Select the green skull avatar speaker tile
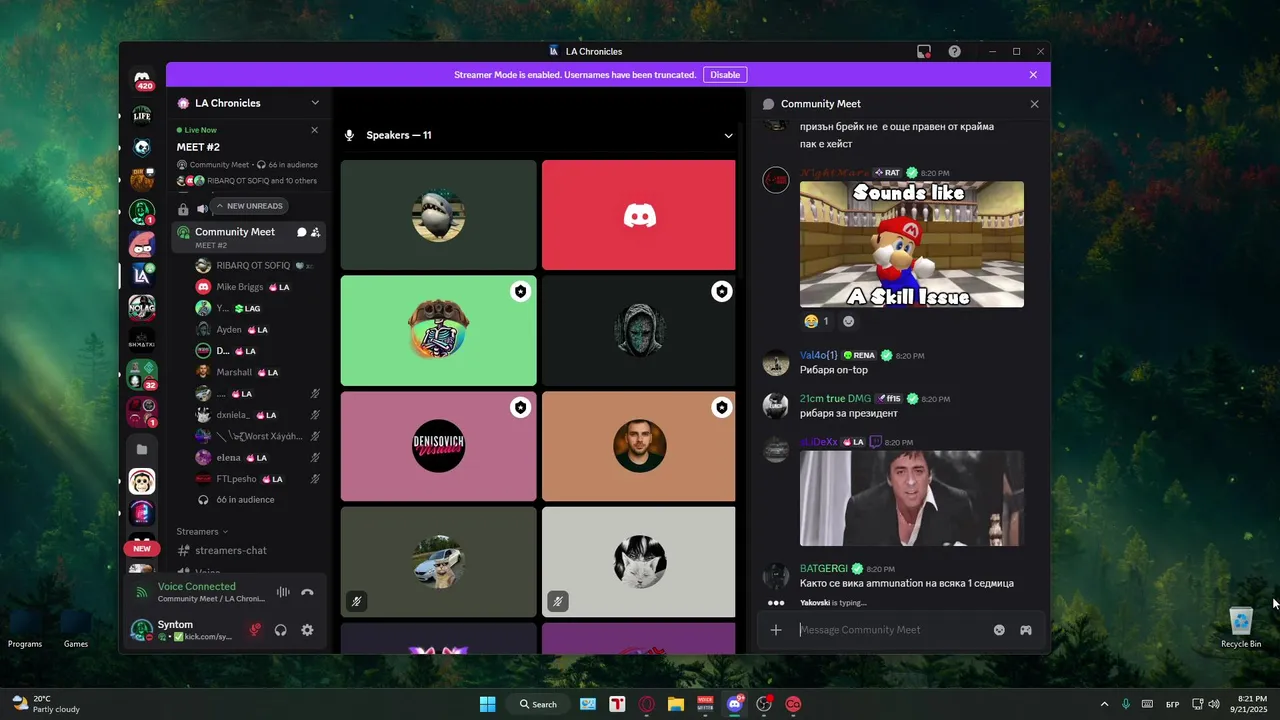 click(x=439, y=330)
